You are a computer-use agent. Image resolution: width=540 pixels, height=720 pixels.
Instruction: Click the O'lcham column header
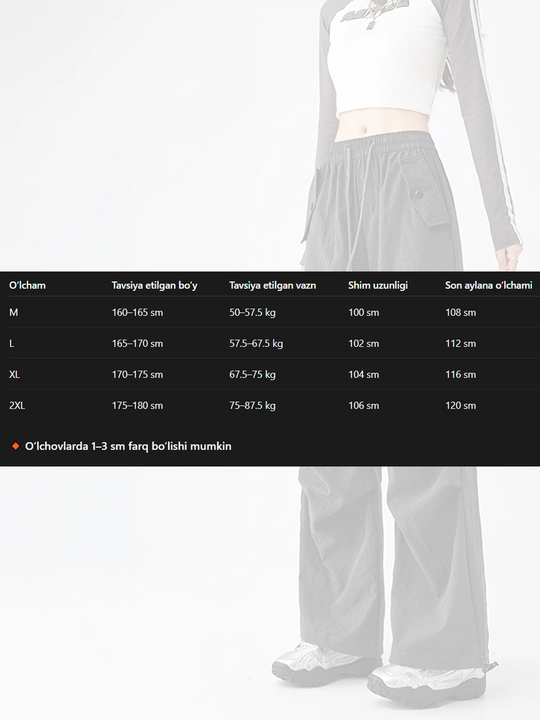(27, 285)
